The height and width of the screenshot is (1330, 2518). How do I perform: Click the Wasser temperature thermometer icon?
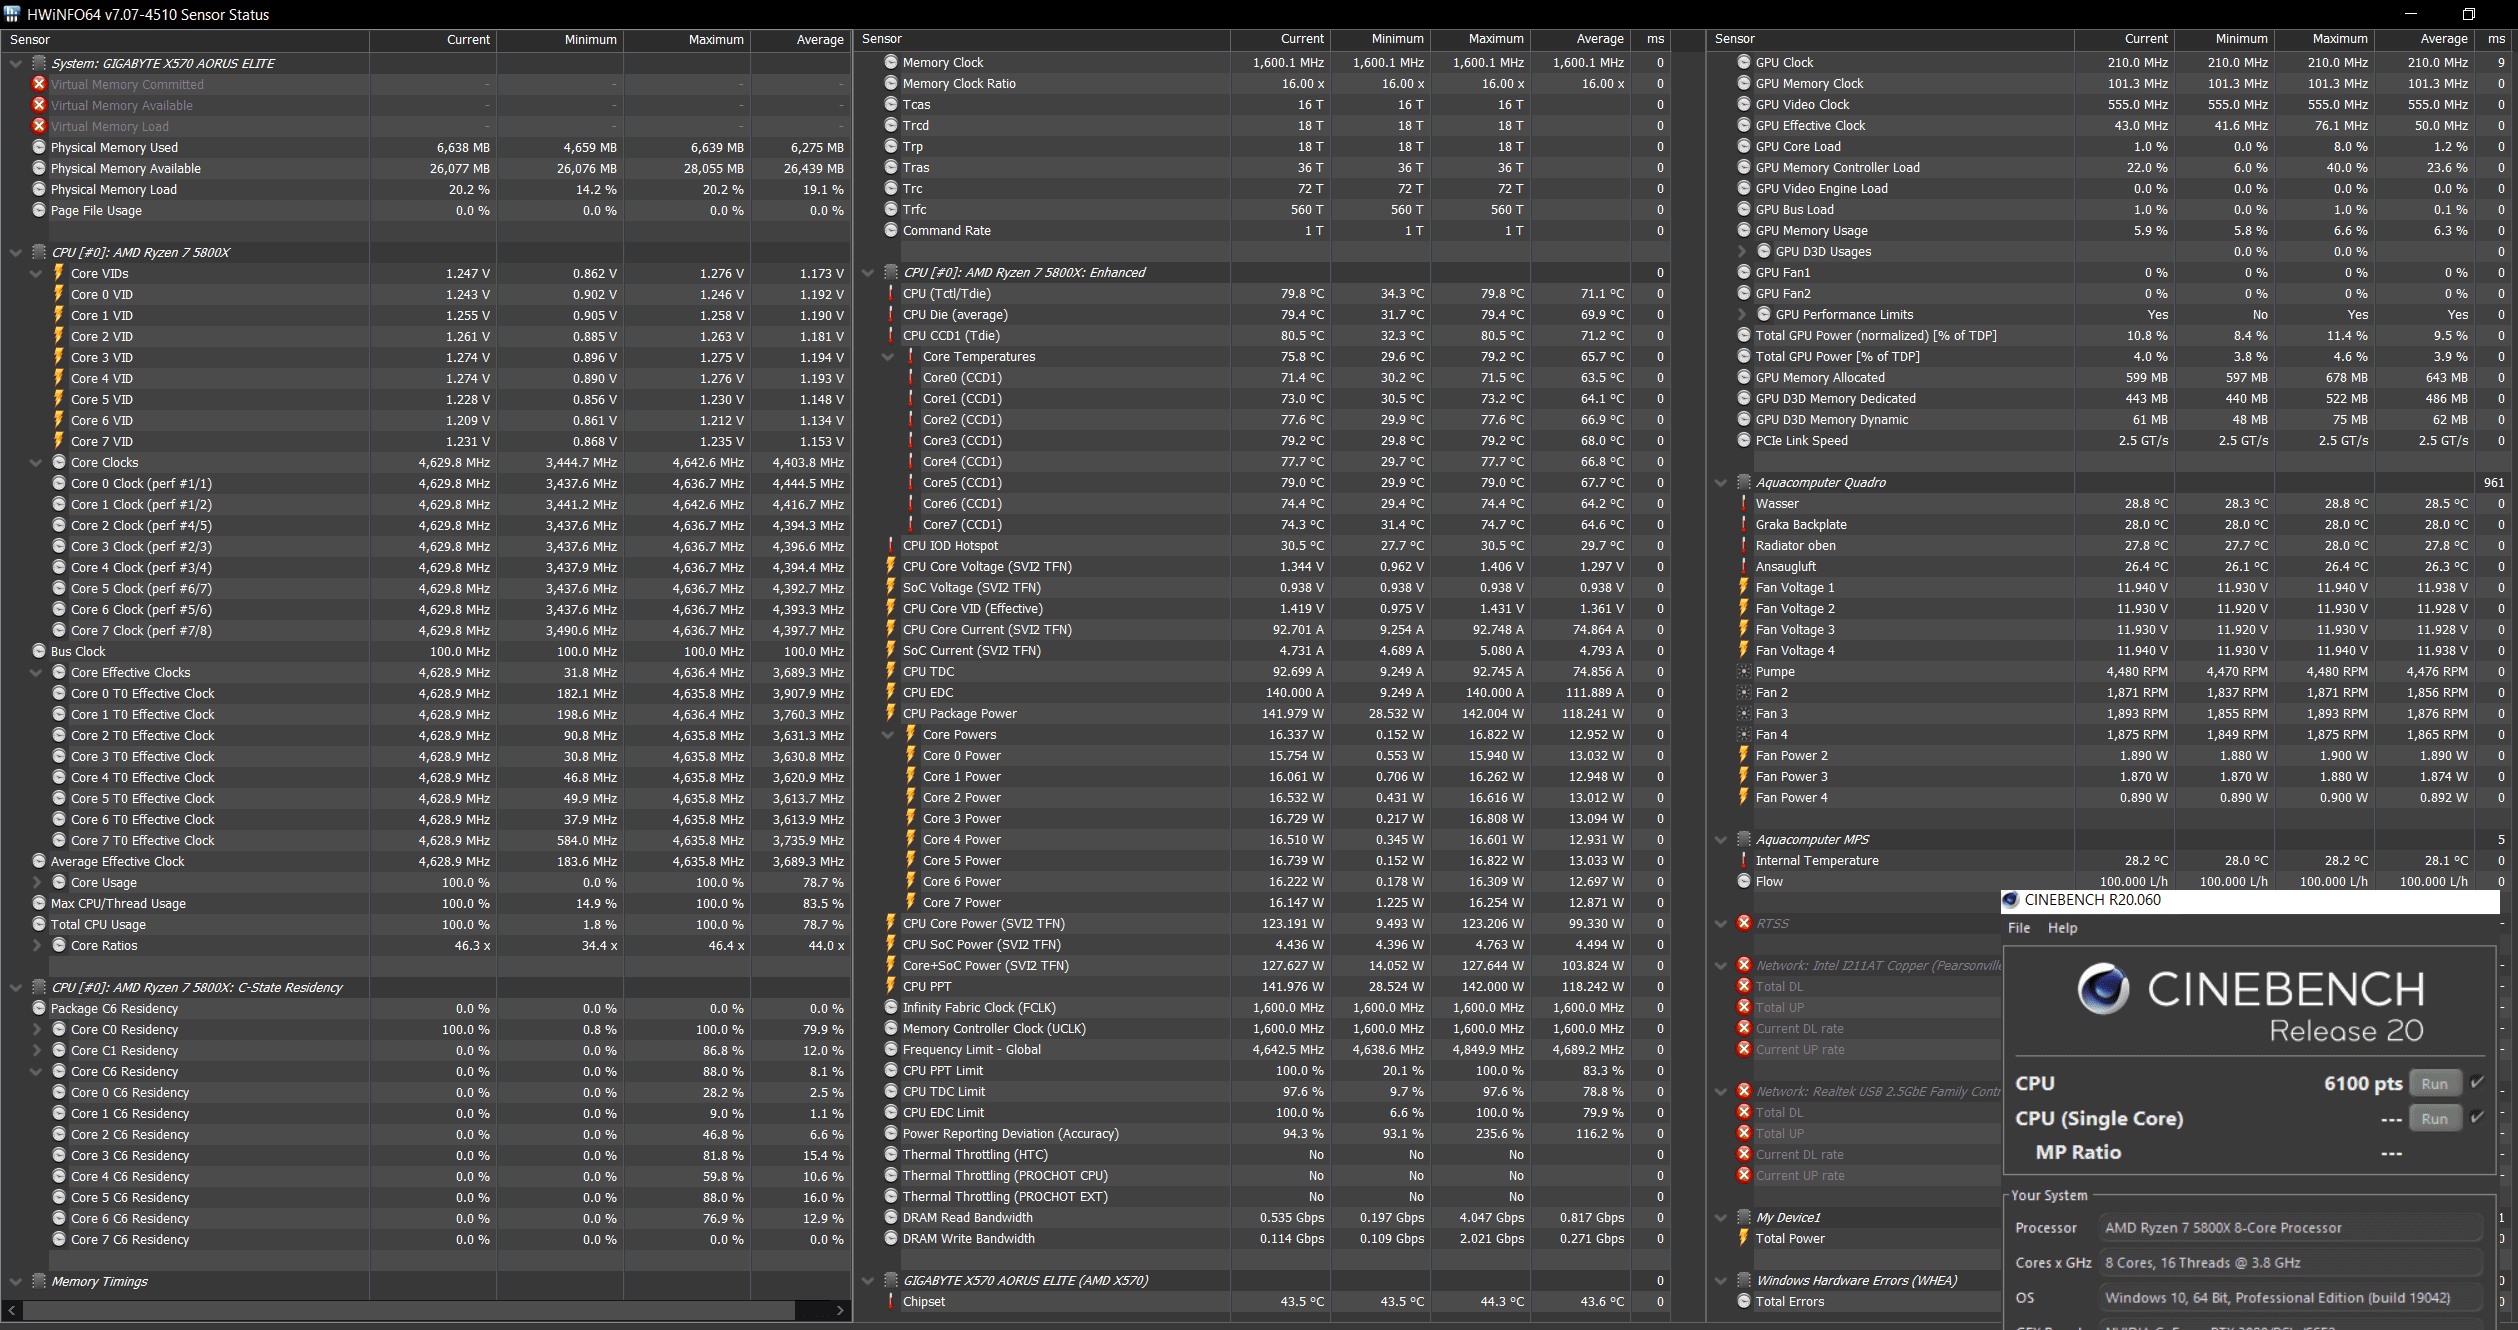tap(1744, 503)
